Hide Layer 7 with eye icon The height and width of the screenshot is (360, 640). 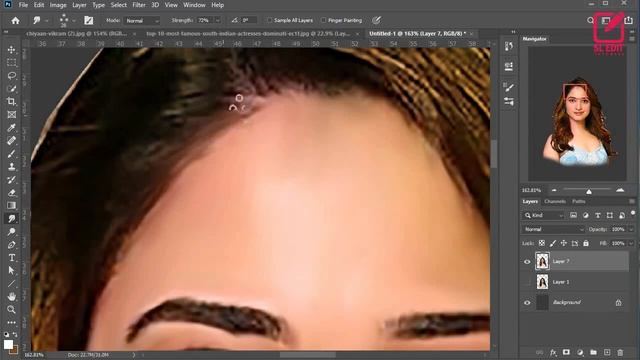[x=527, y=262]
